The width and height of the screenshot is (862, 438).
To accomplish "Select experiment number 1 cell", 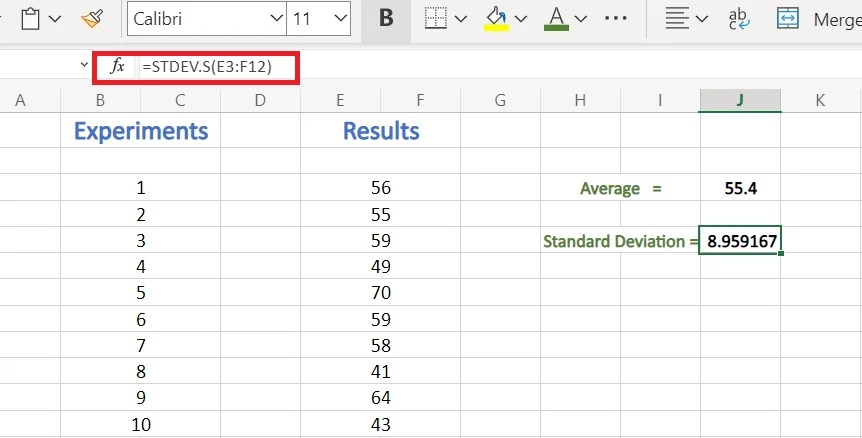I will 141,188.
